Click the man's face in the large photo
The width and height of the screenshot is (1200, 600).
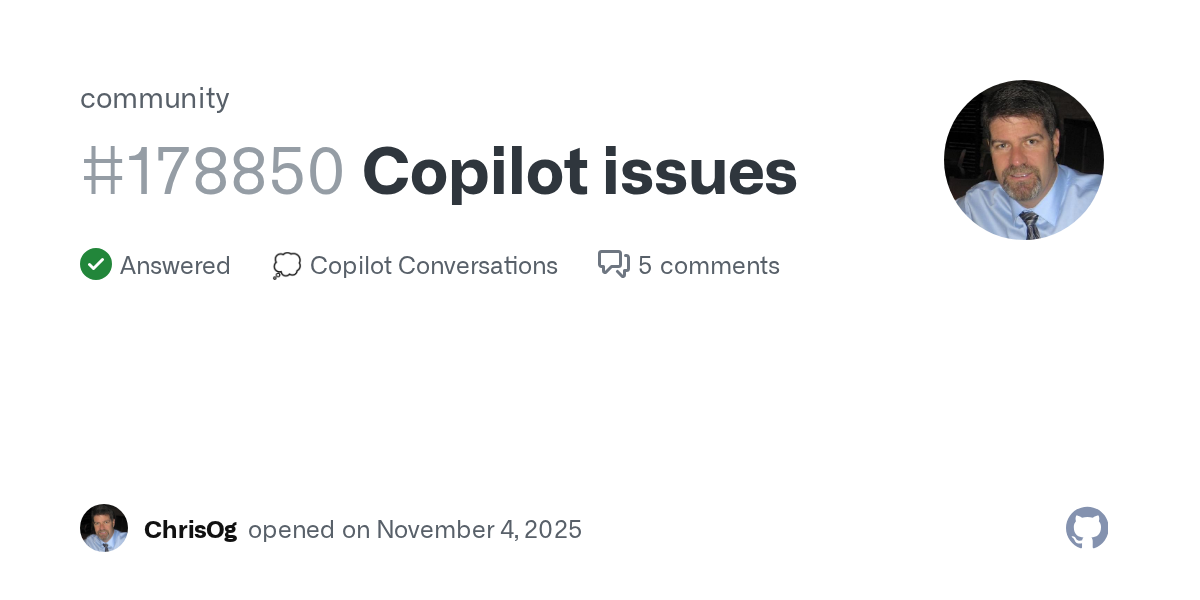coord(1020,150)
